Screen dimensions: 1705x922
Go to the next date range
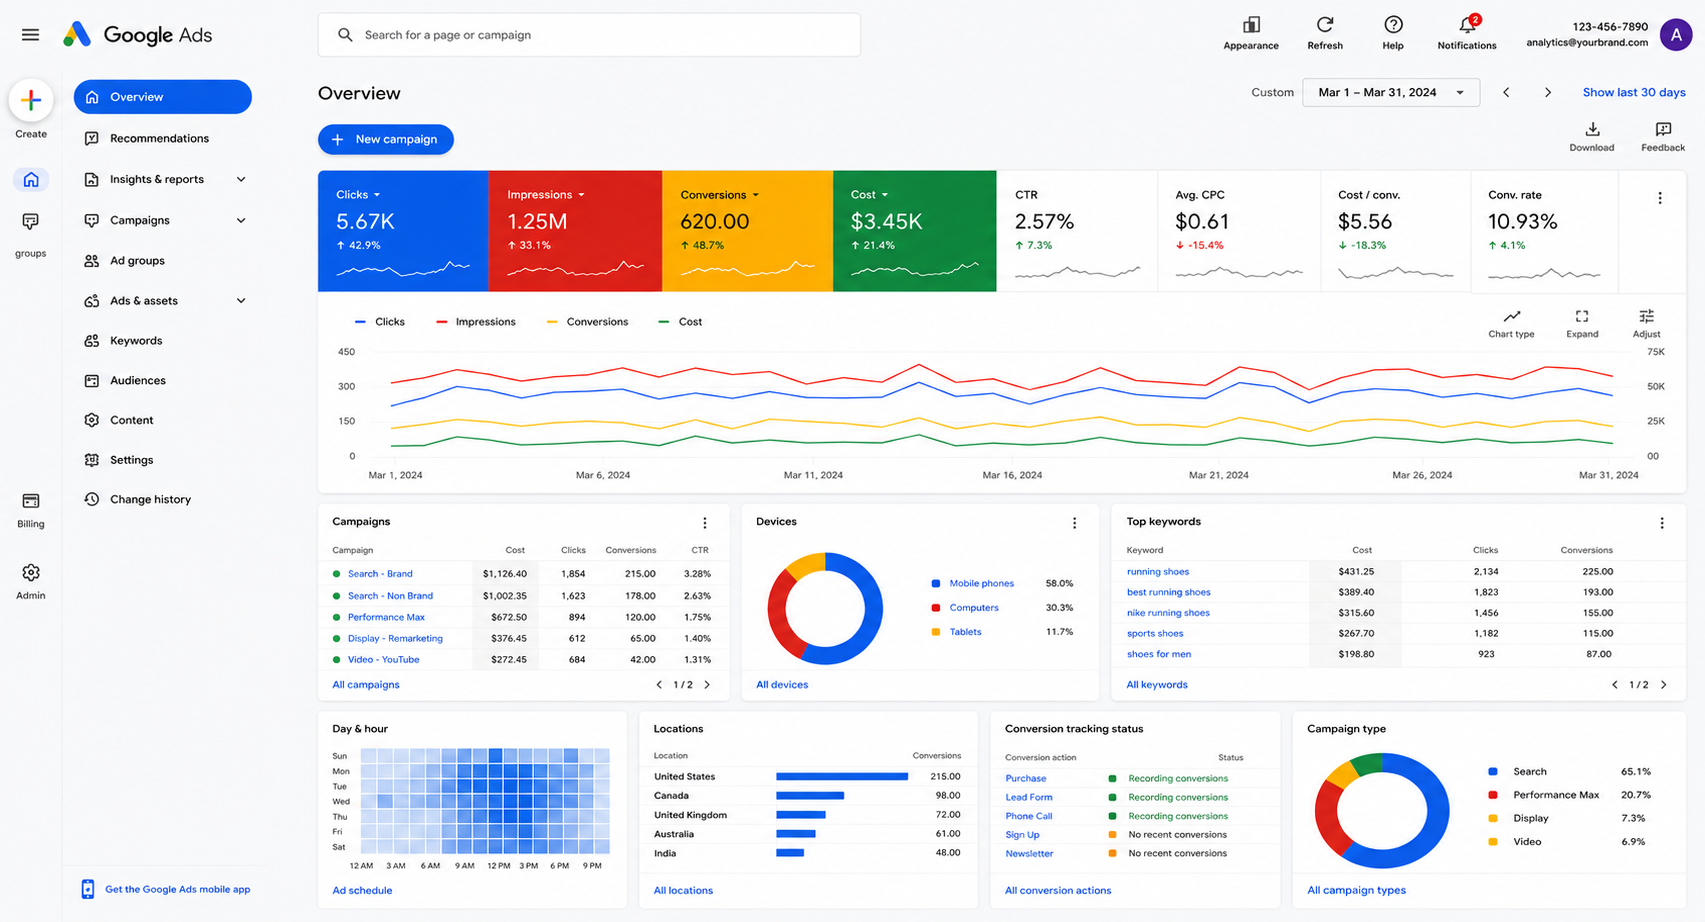coord(1548,93)
